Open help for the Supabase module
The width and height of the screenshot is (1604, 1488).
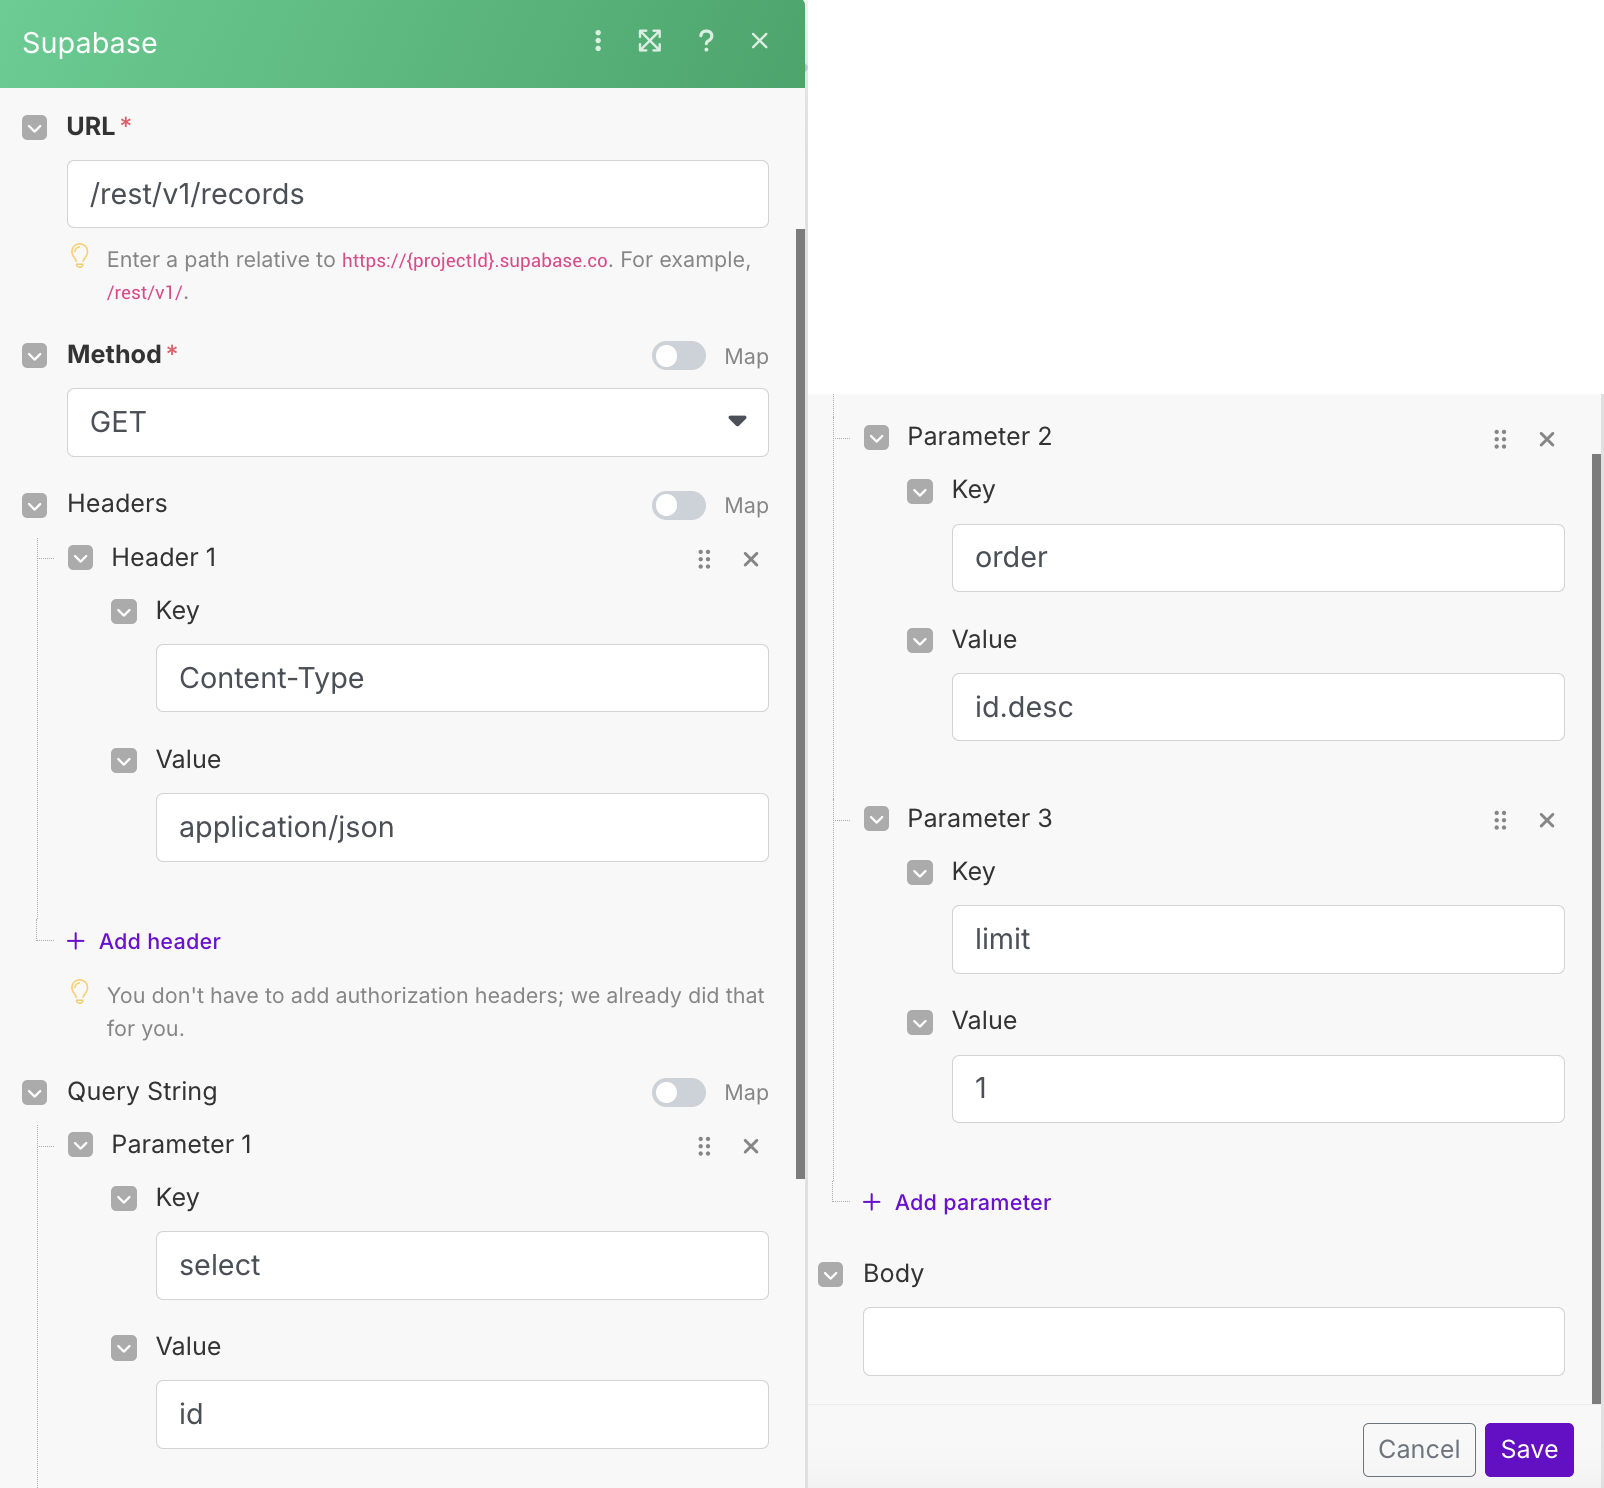click(706, 42)
